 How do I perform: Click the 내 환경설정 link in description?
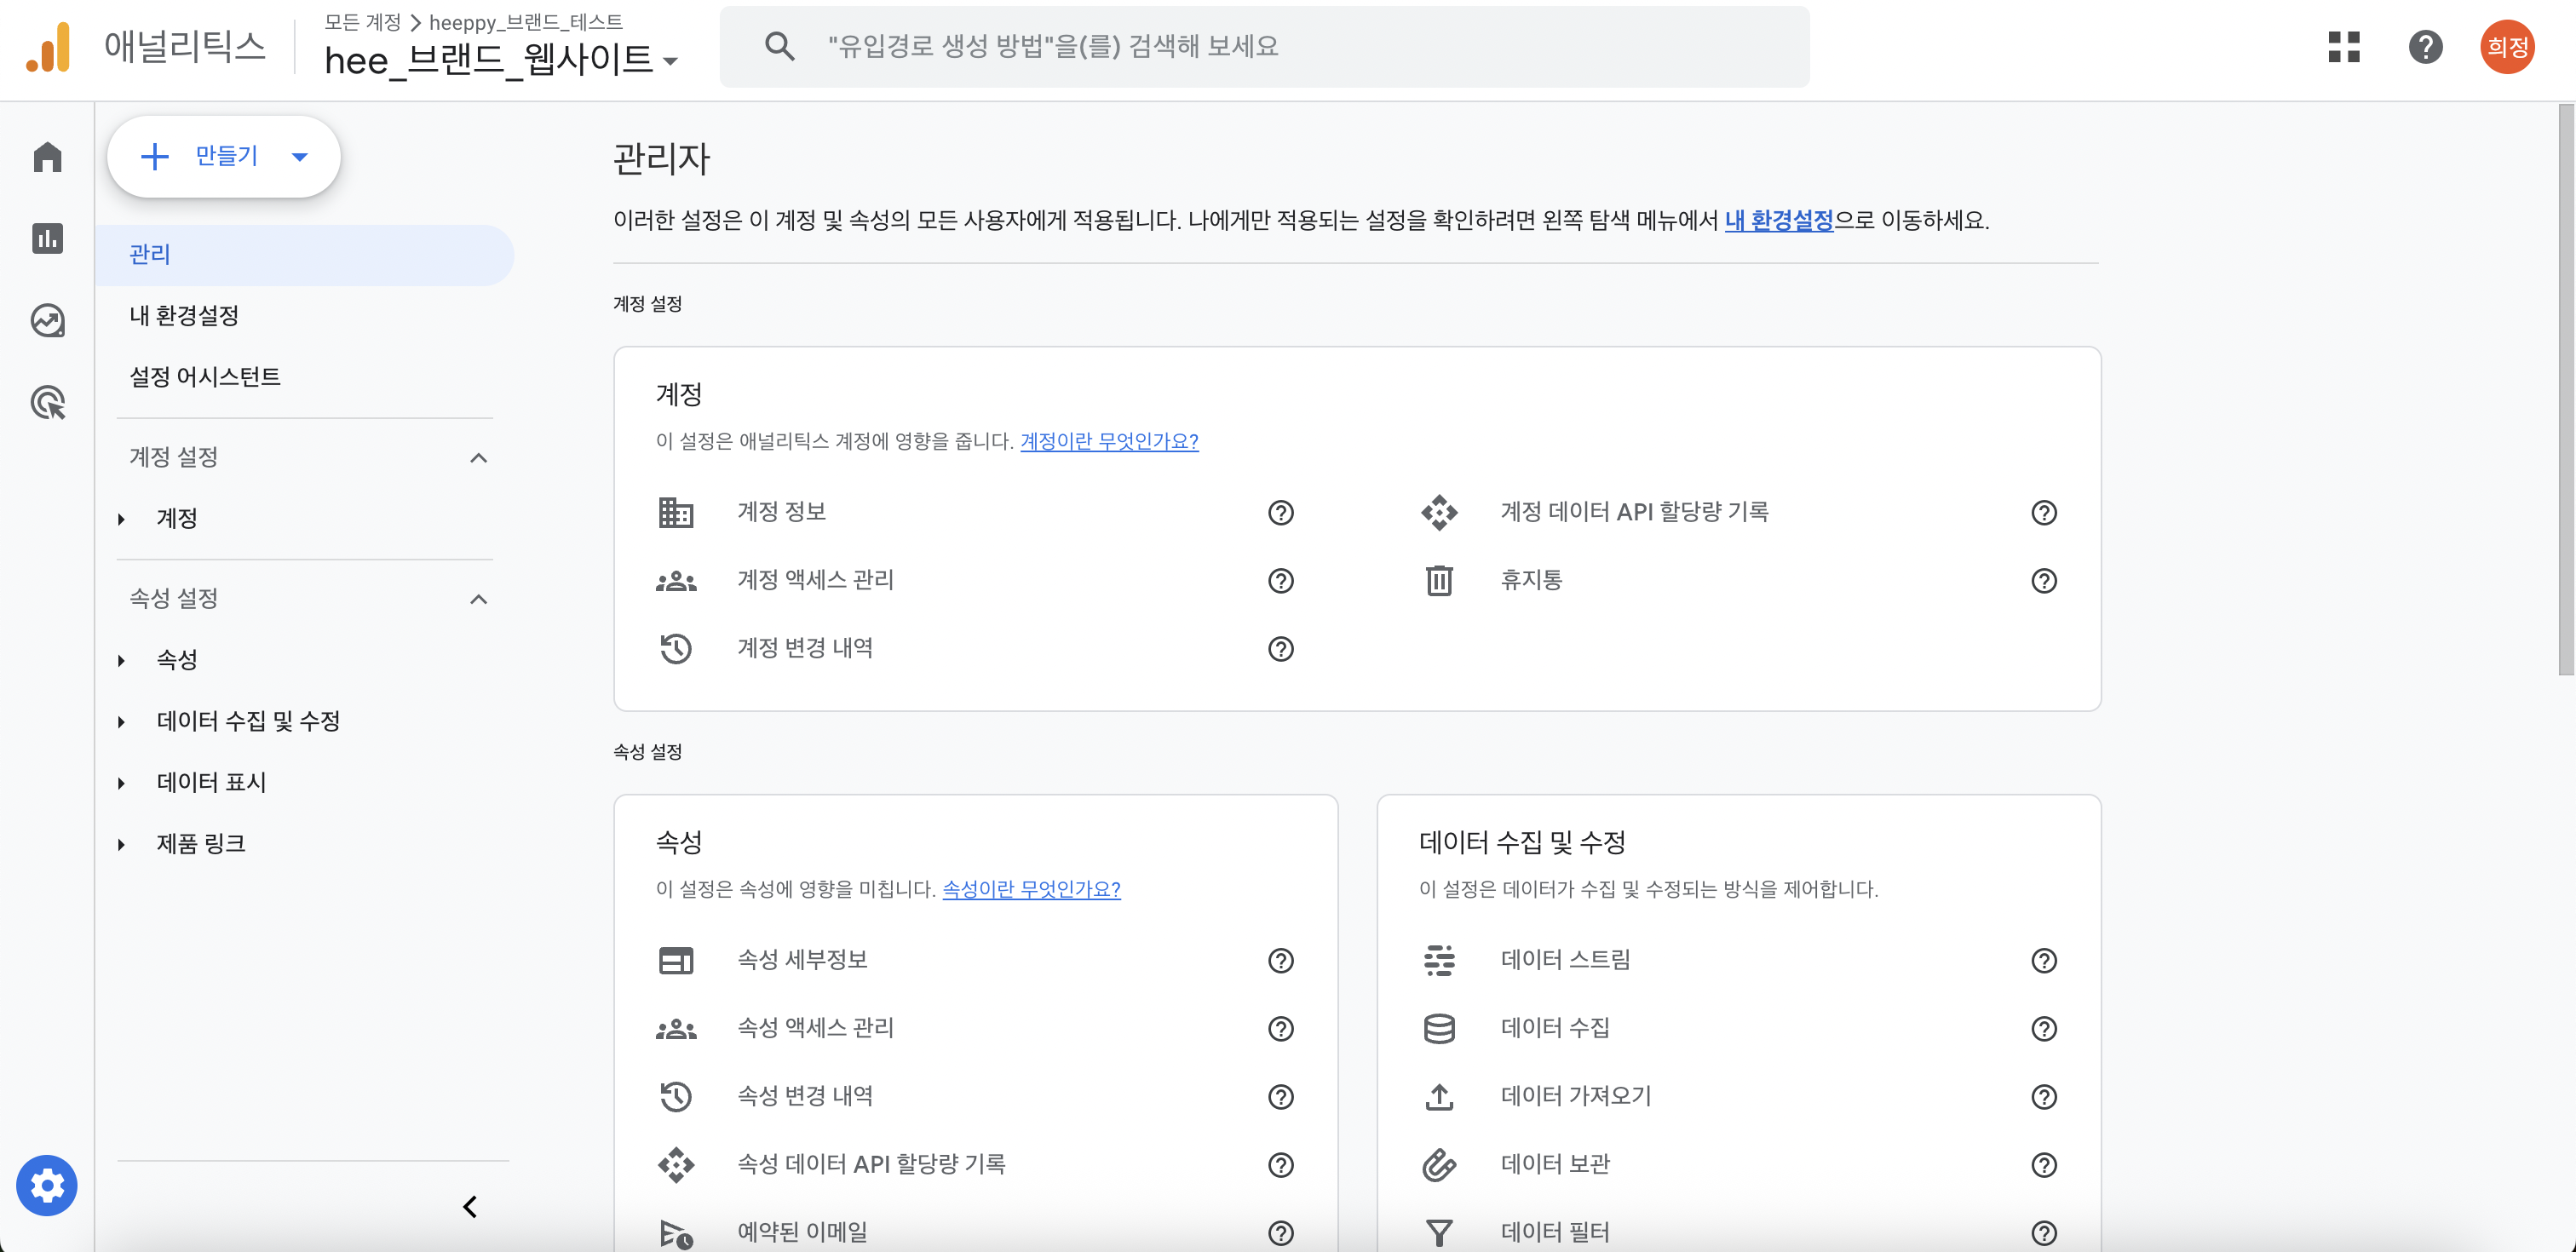tap(1779, 220)
